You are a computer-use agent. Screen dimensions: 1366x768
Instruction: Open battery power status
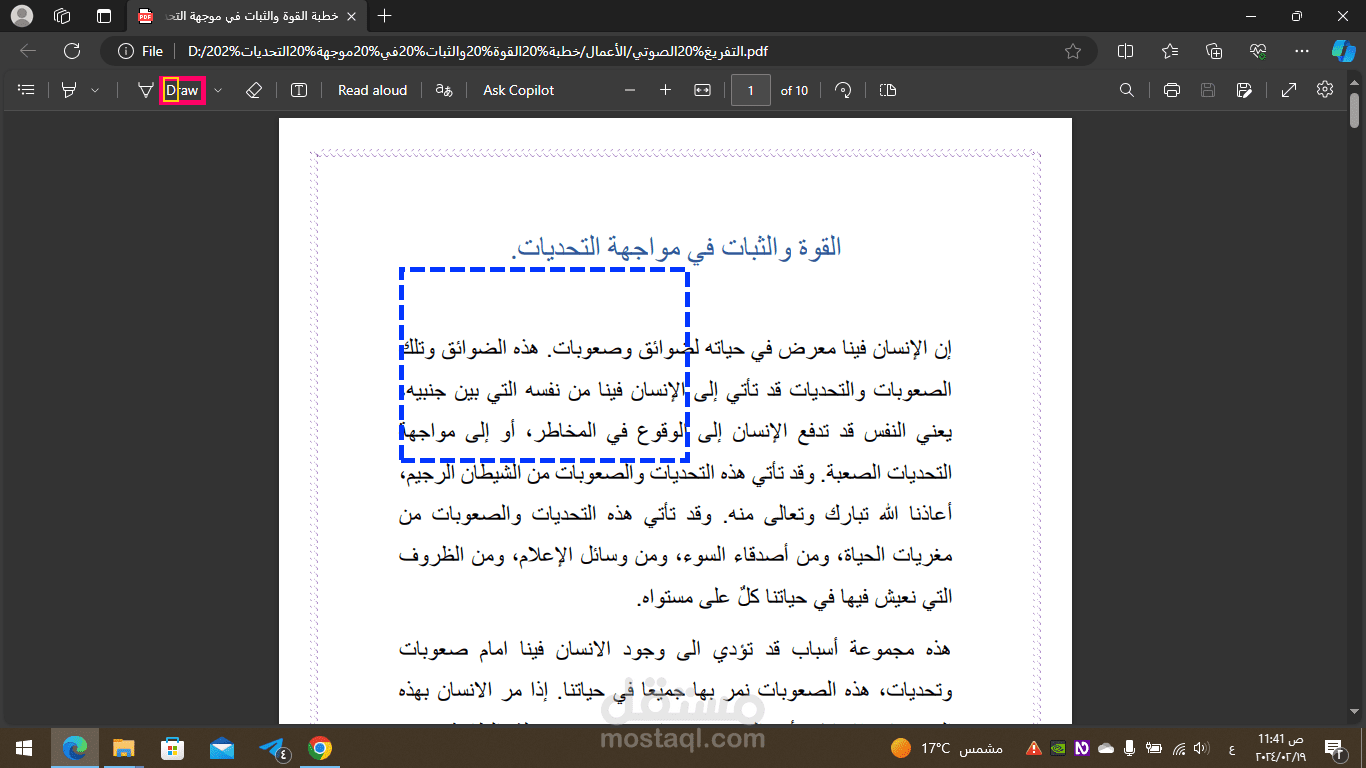(1153, 747)
